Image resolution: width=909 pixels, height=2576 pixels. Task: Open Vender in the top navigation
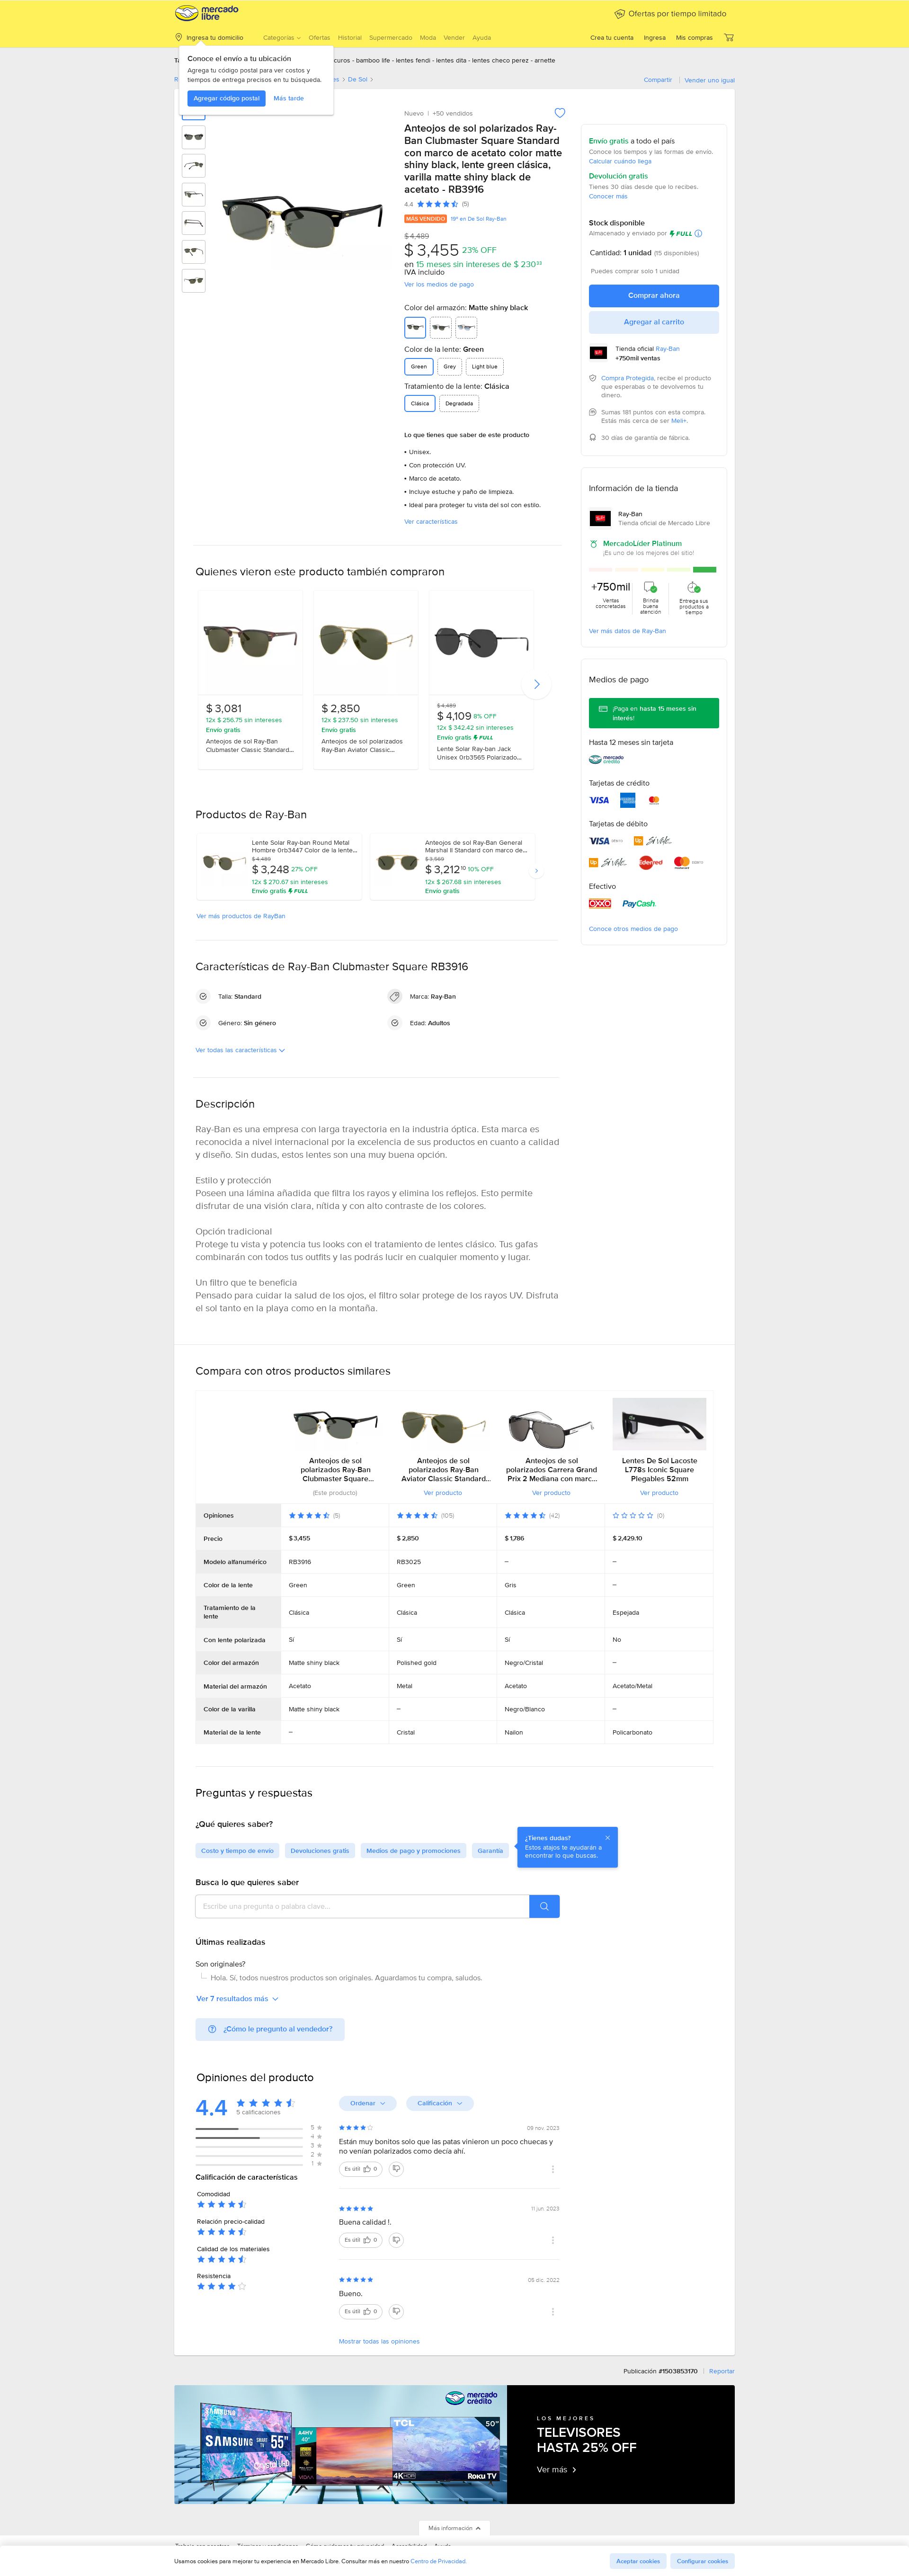454,38
